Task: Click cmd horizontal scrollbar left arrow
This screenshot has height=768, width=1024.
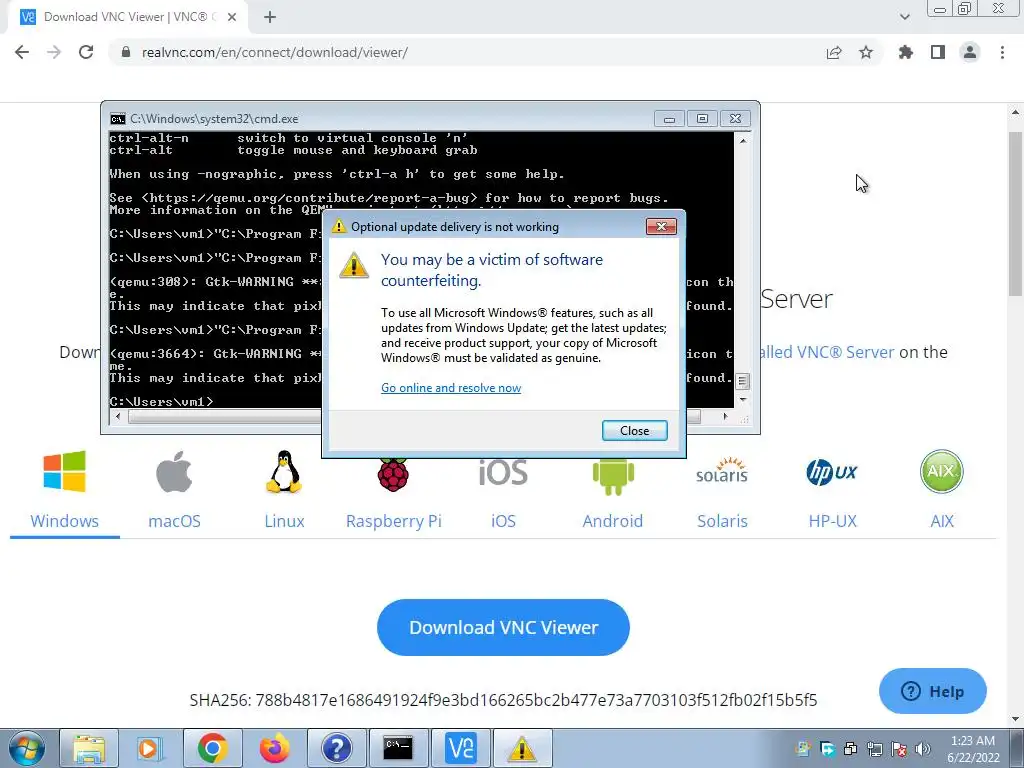Action: point(118,416)
